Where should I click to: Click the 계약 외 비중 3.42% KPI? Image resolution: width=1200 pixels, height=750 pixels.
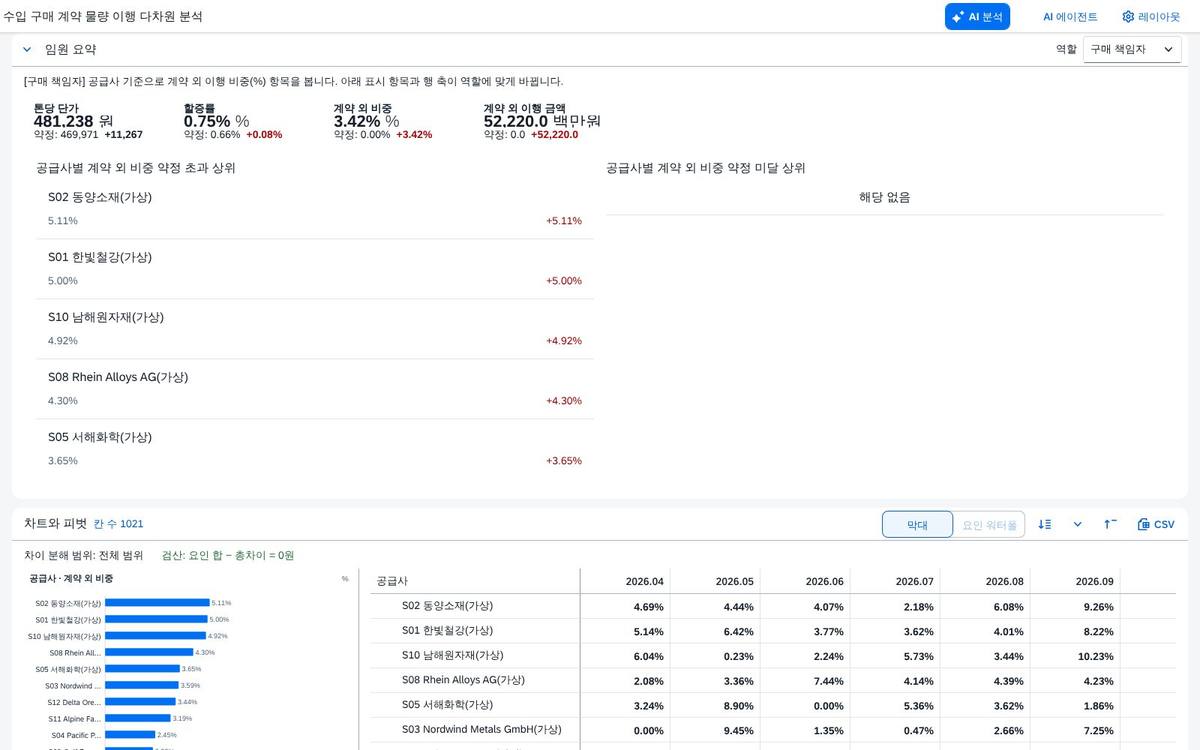pos(383,121)
